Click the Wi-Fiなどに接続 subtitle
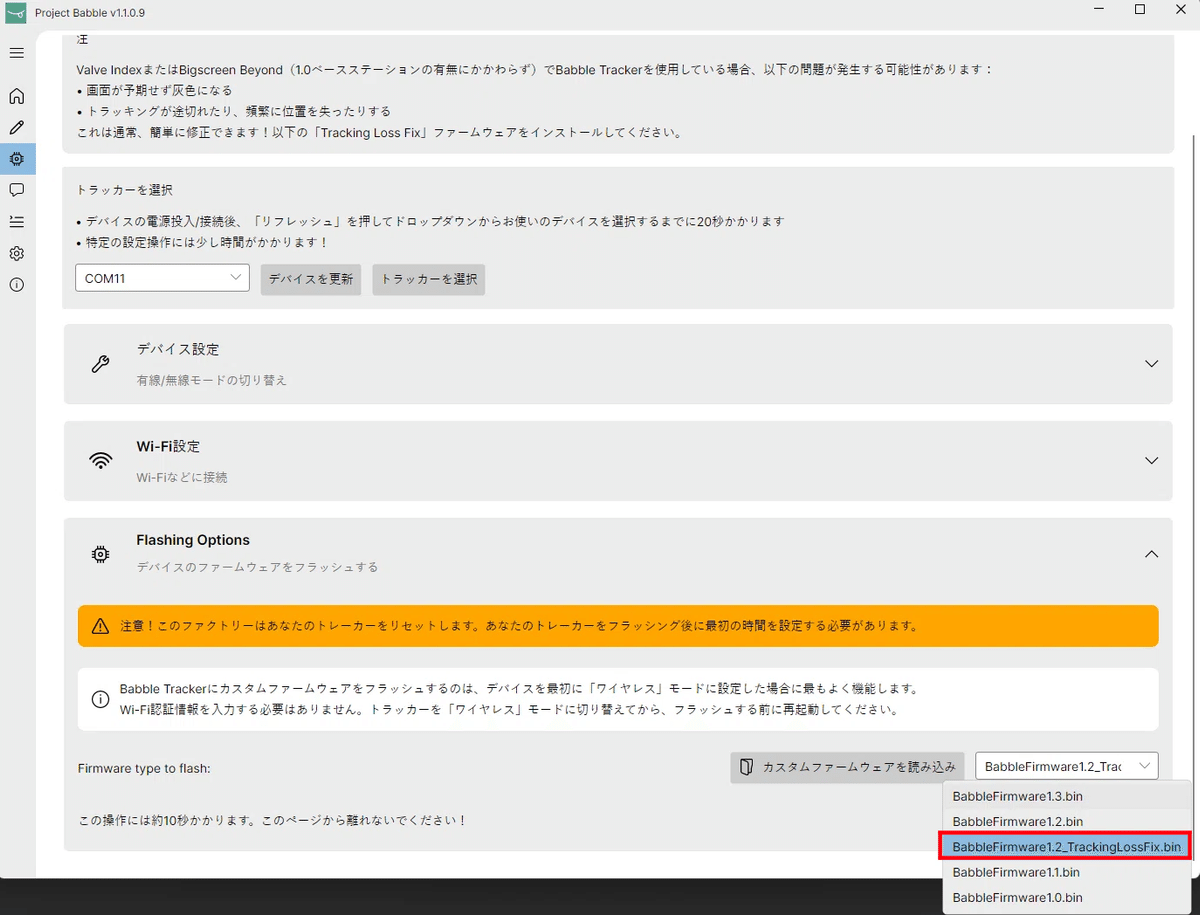The height and width of the screenshot is (915, 1200). click(182, 478)
